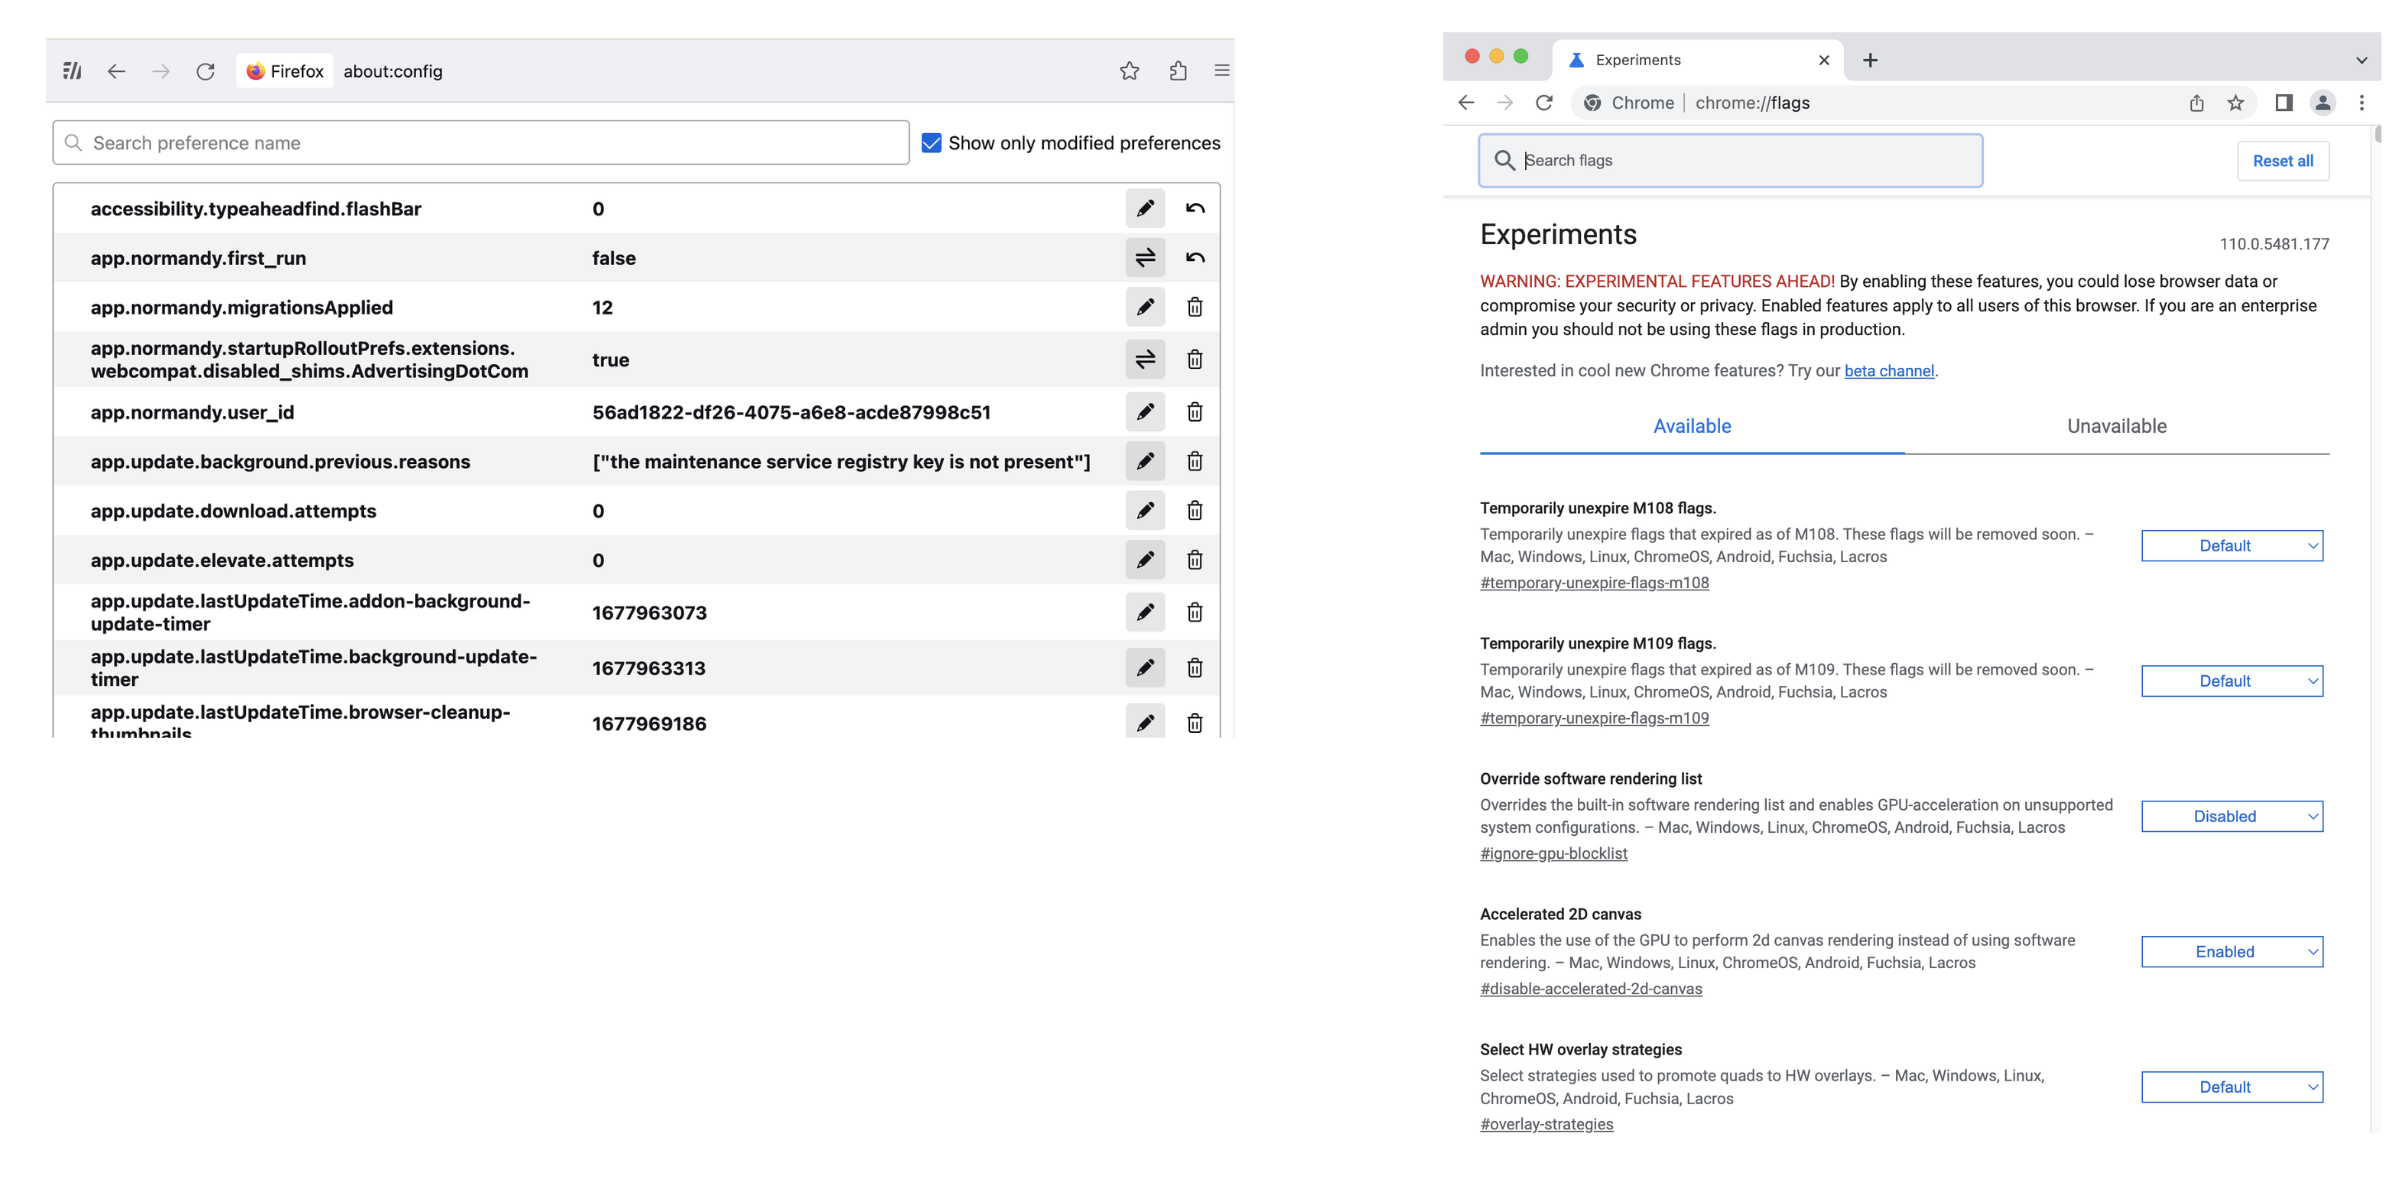Delete startupRolloutPrefs AdvertisingDotCom preference

coord(1195,360)
